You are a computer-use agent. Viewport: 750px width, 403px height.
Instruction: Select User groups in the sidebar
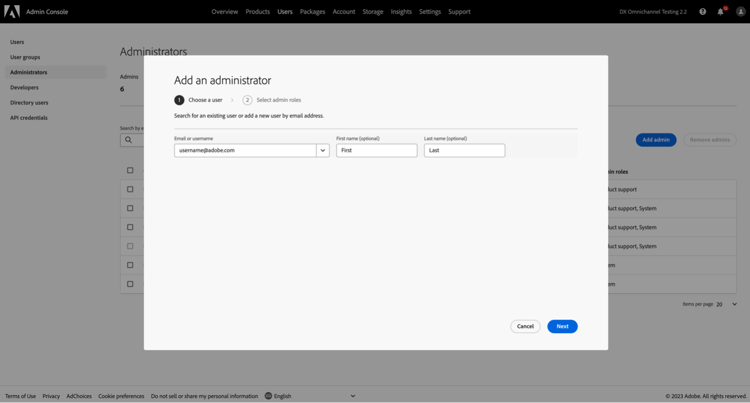[55, 57]
